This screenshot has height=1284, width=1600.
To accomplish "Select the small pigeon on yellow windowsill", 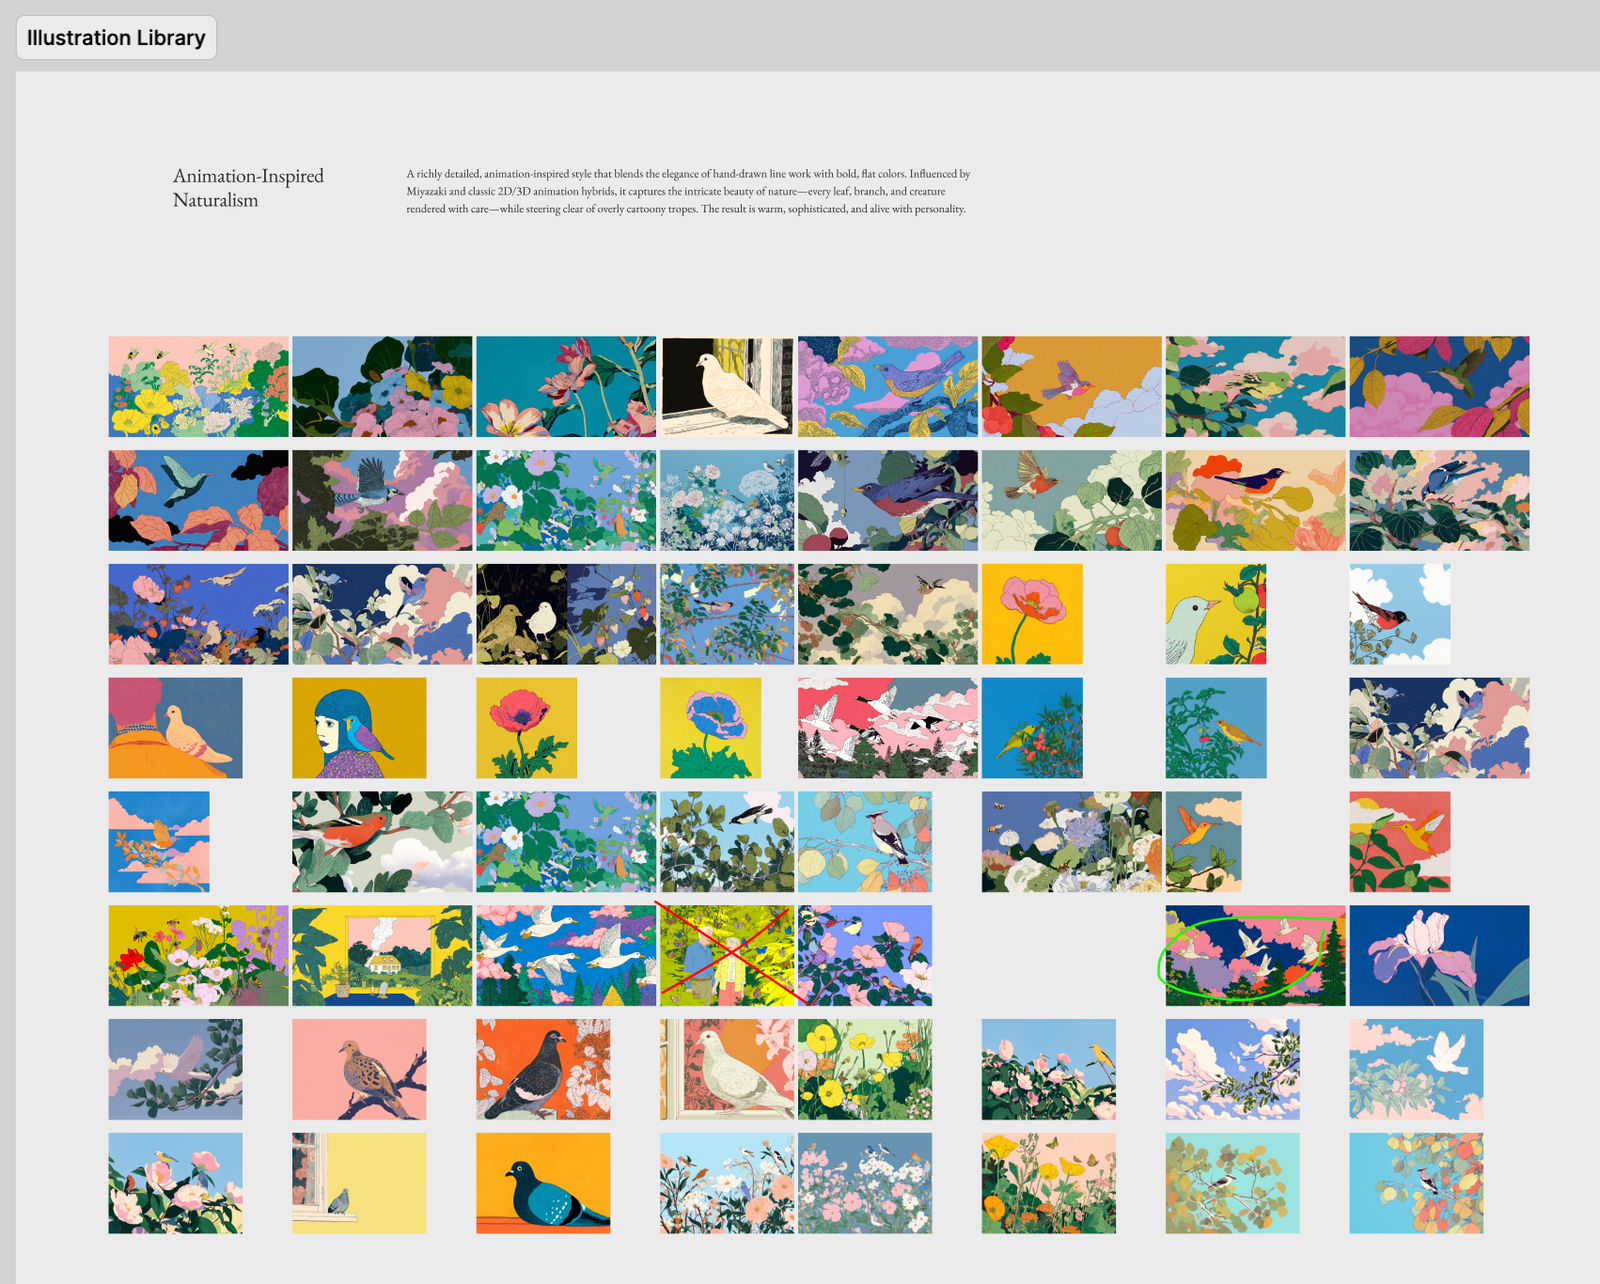I will 359,1183.
